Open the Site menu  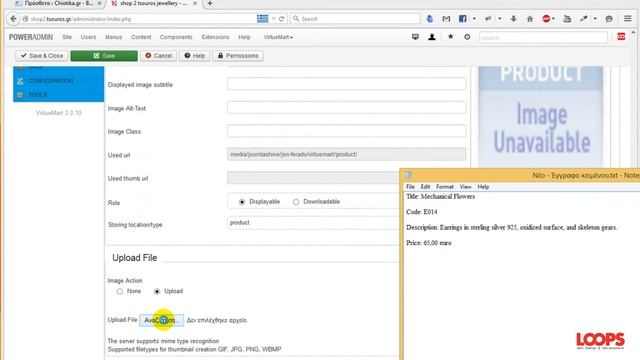click(x=67, y=37)
